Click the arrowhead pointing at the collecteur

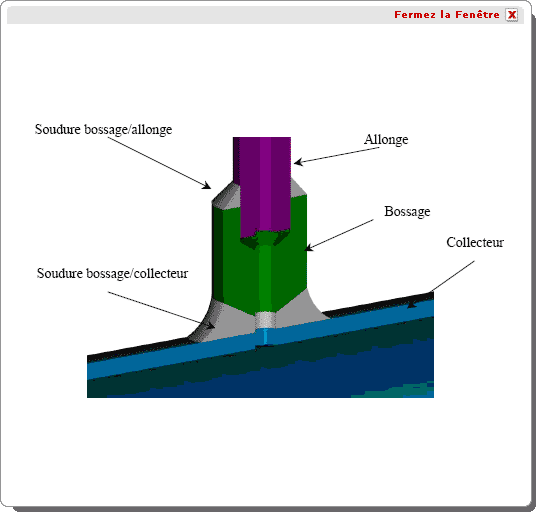click(412, 304)
